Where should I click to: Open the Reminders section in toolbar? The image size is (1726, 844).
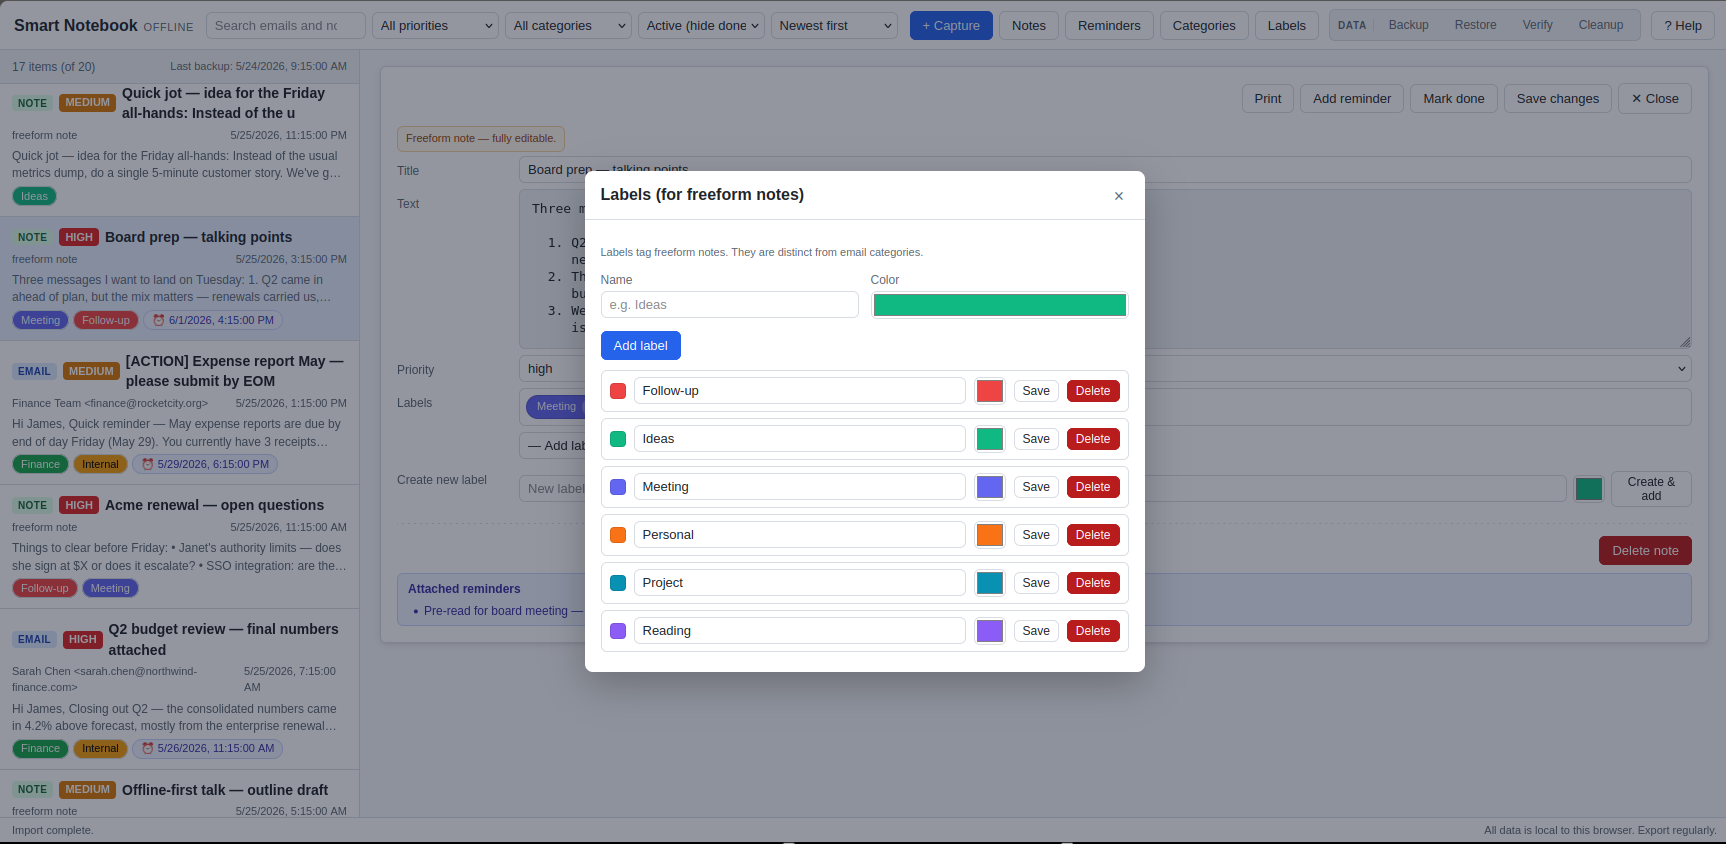1109,26
